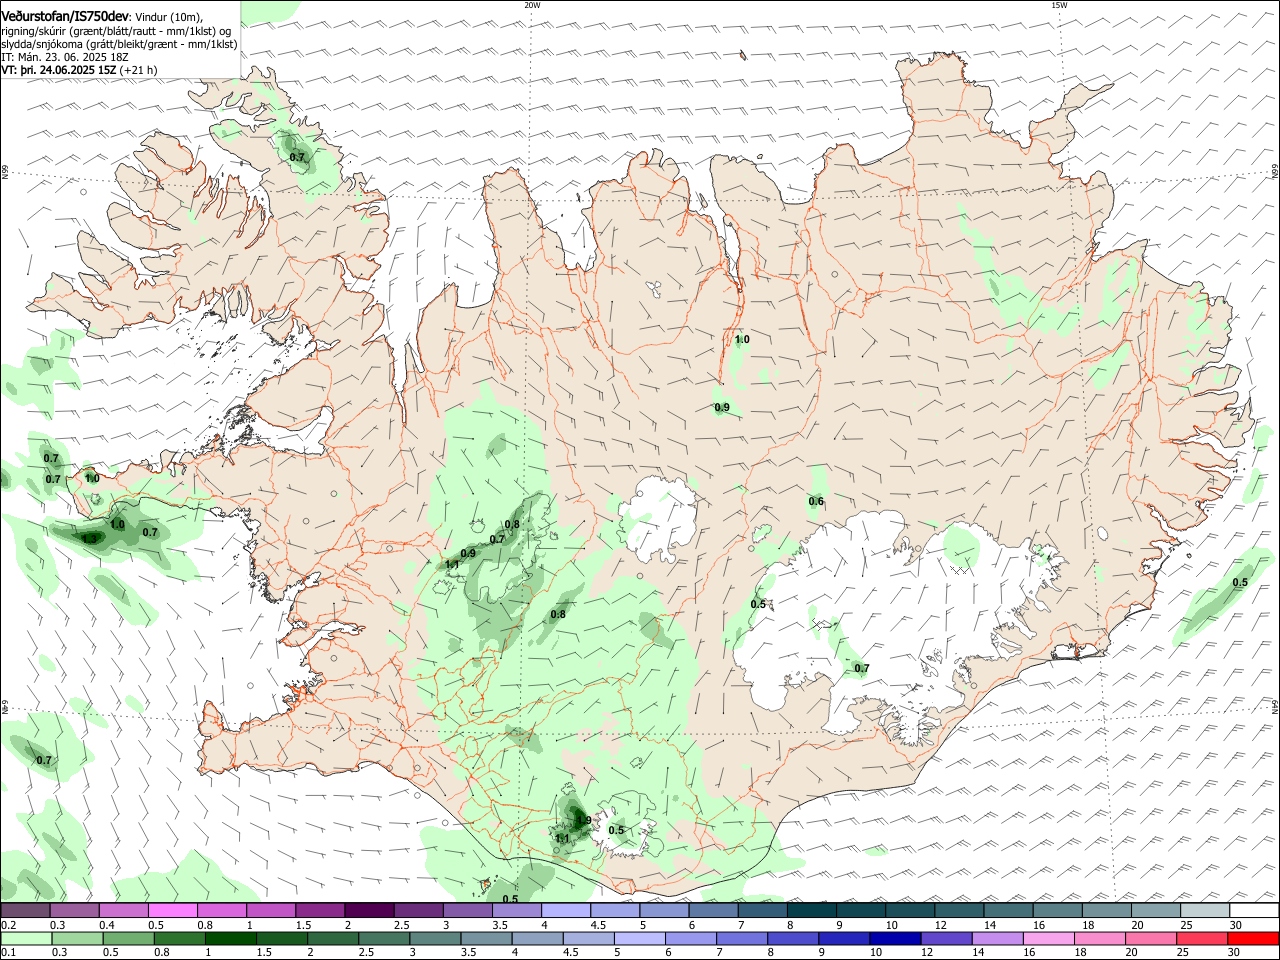Image resolution: width=1280 pixels, height=960 pixels.
Task: Click the '0.6' precipitation value in the central highlands
Action: coord(816,502)
